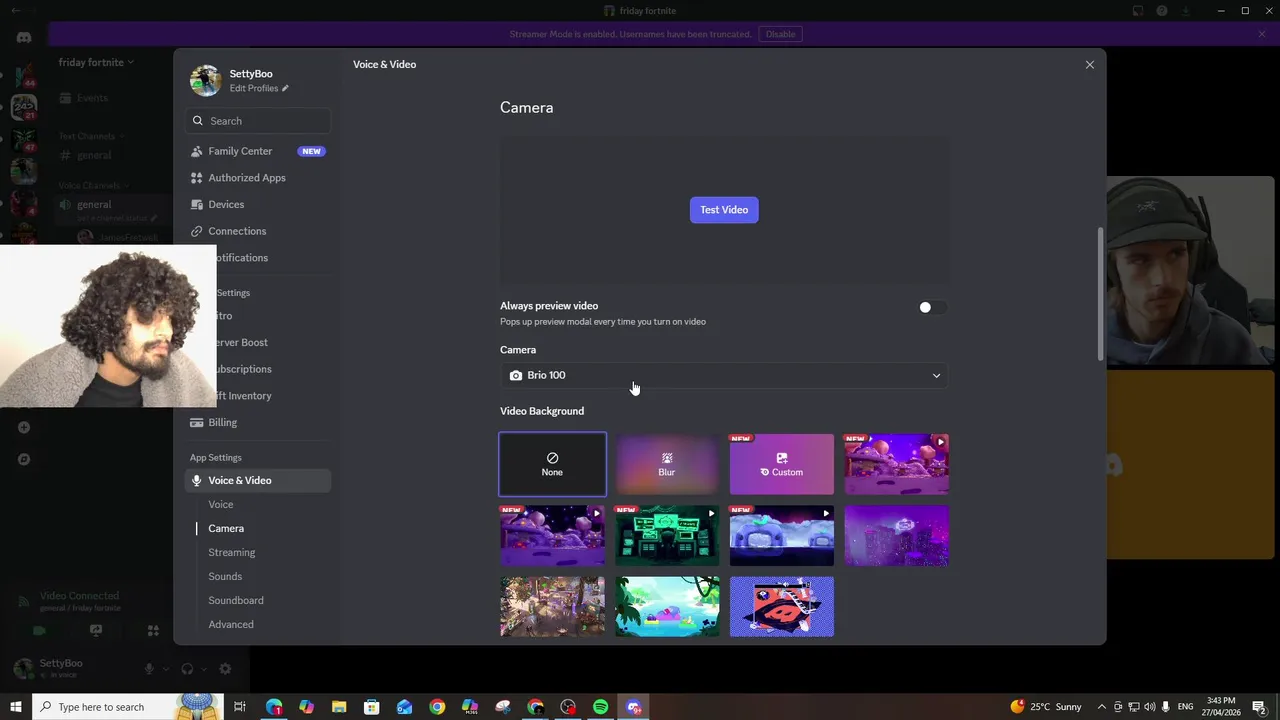Viewport: 1280px width, 720px height.
Task: Open Google Chrome from the taskbar
Action: [x=437, y=707]
